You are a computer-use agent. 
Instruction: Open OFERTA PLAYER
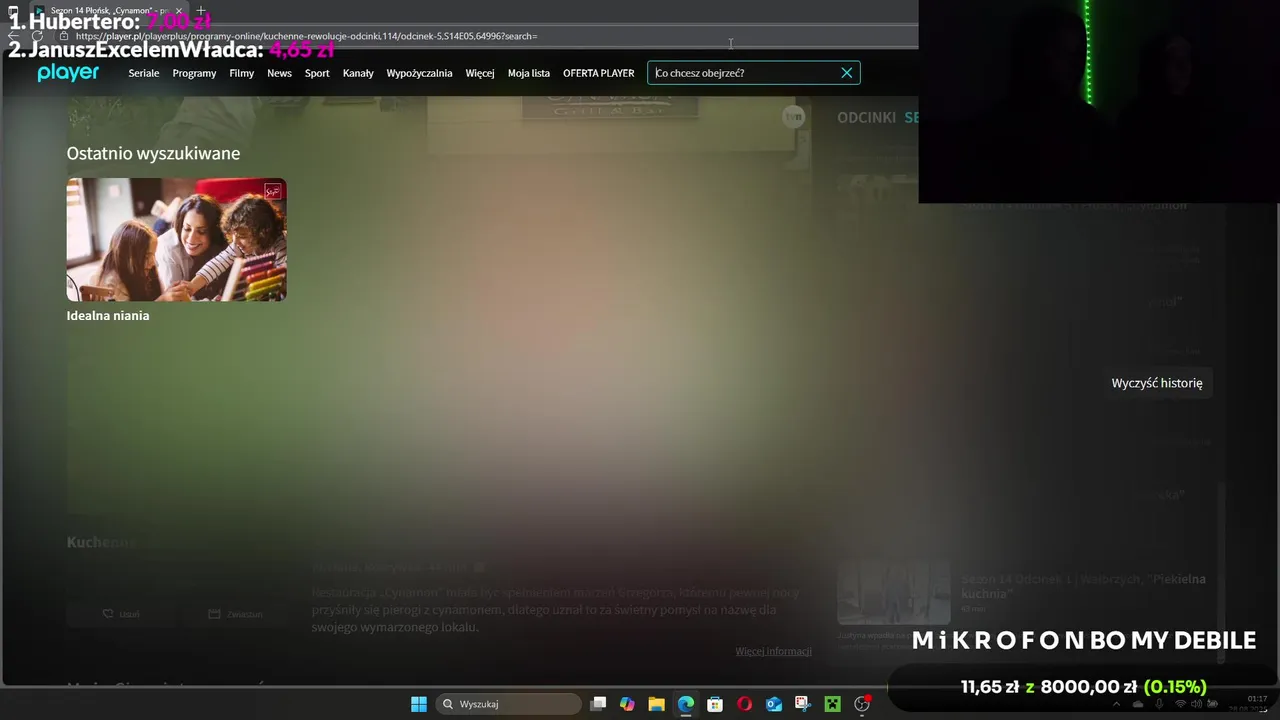(x=598, y=73)
